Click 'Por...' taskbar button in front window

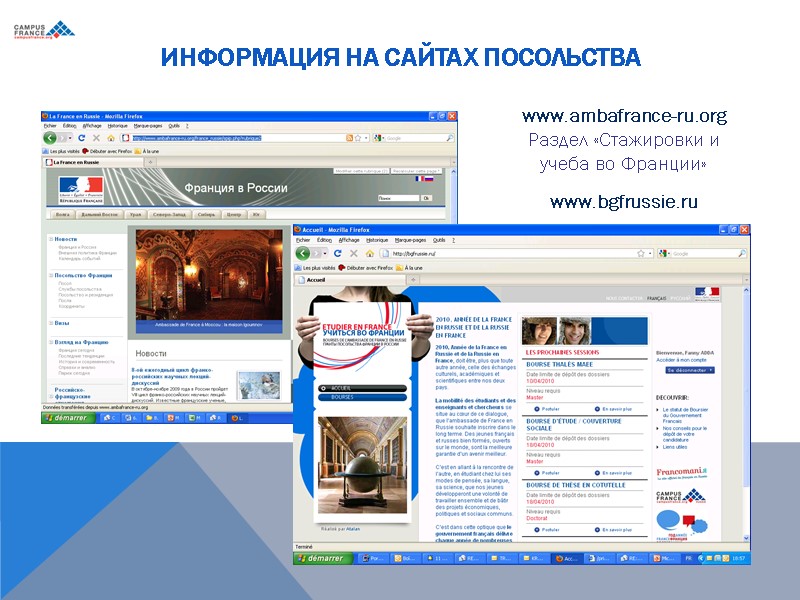(x=372, y=558)
